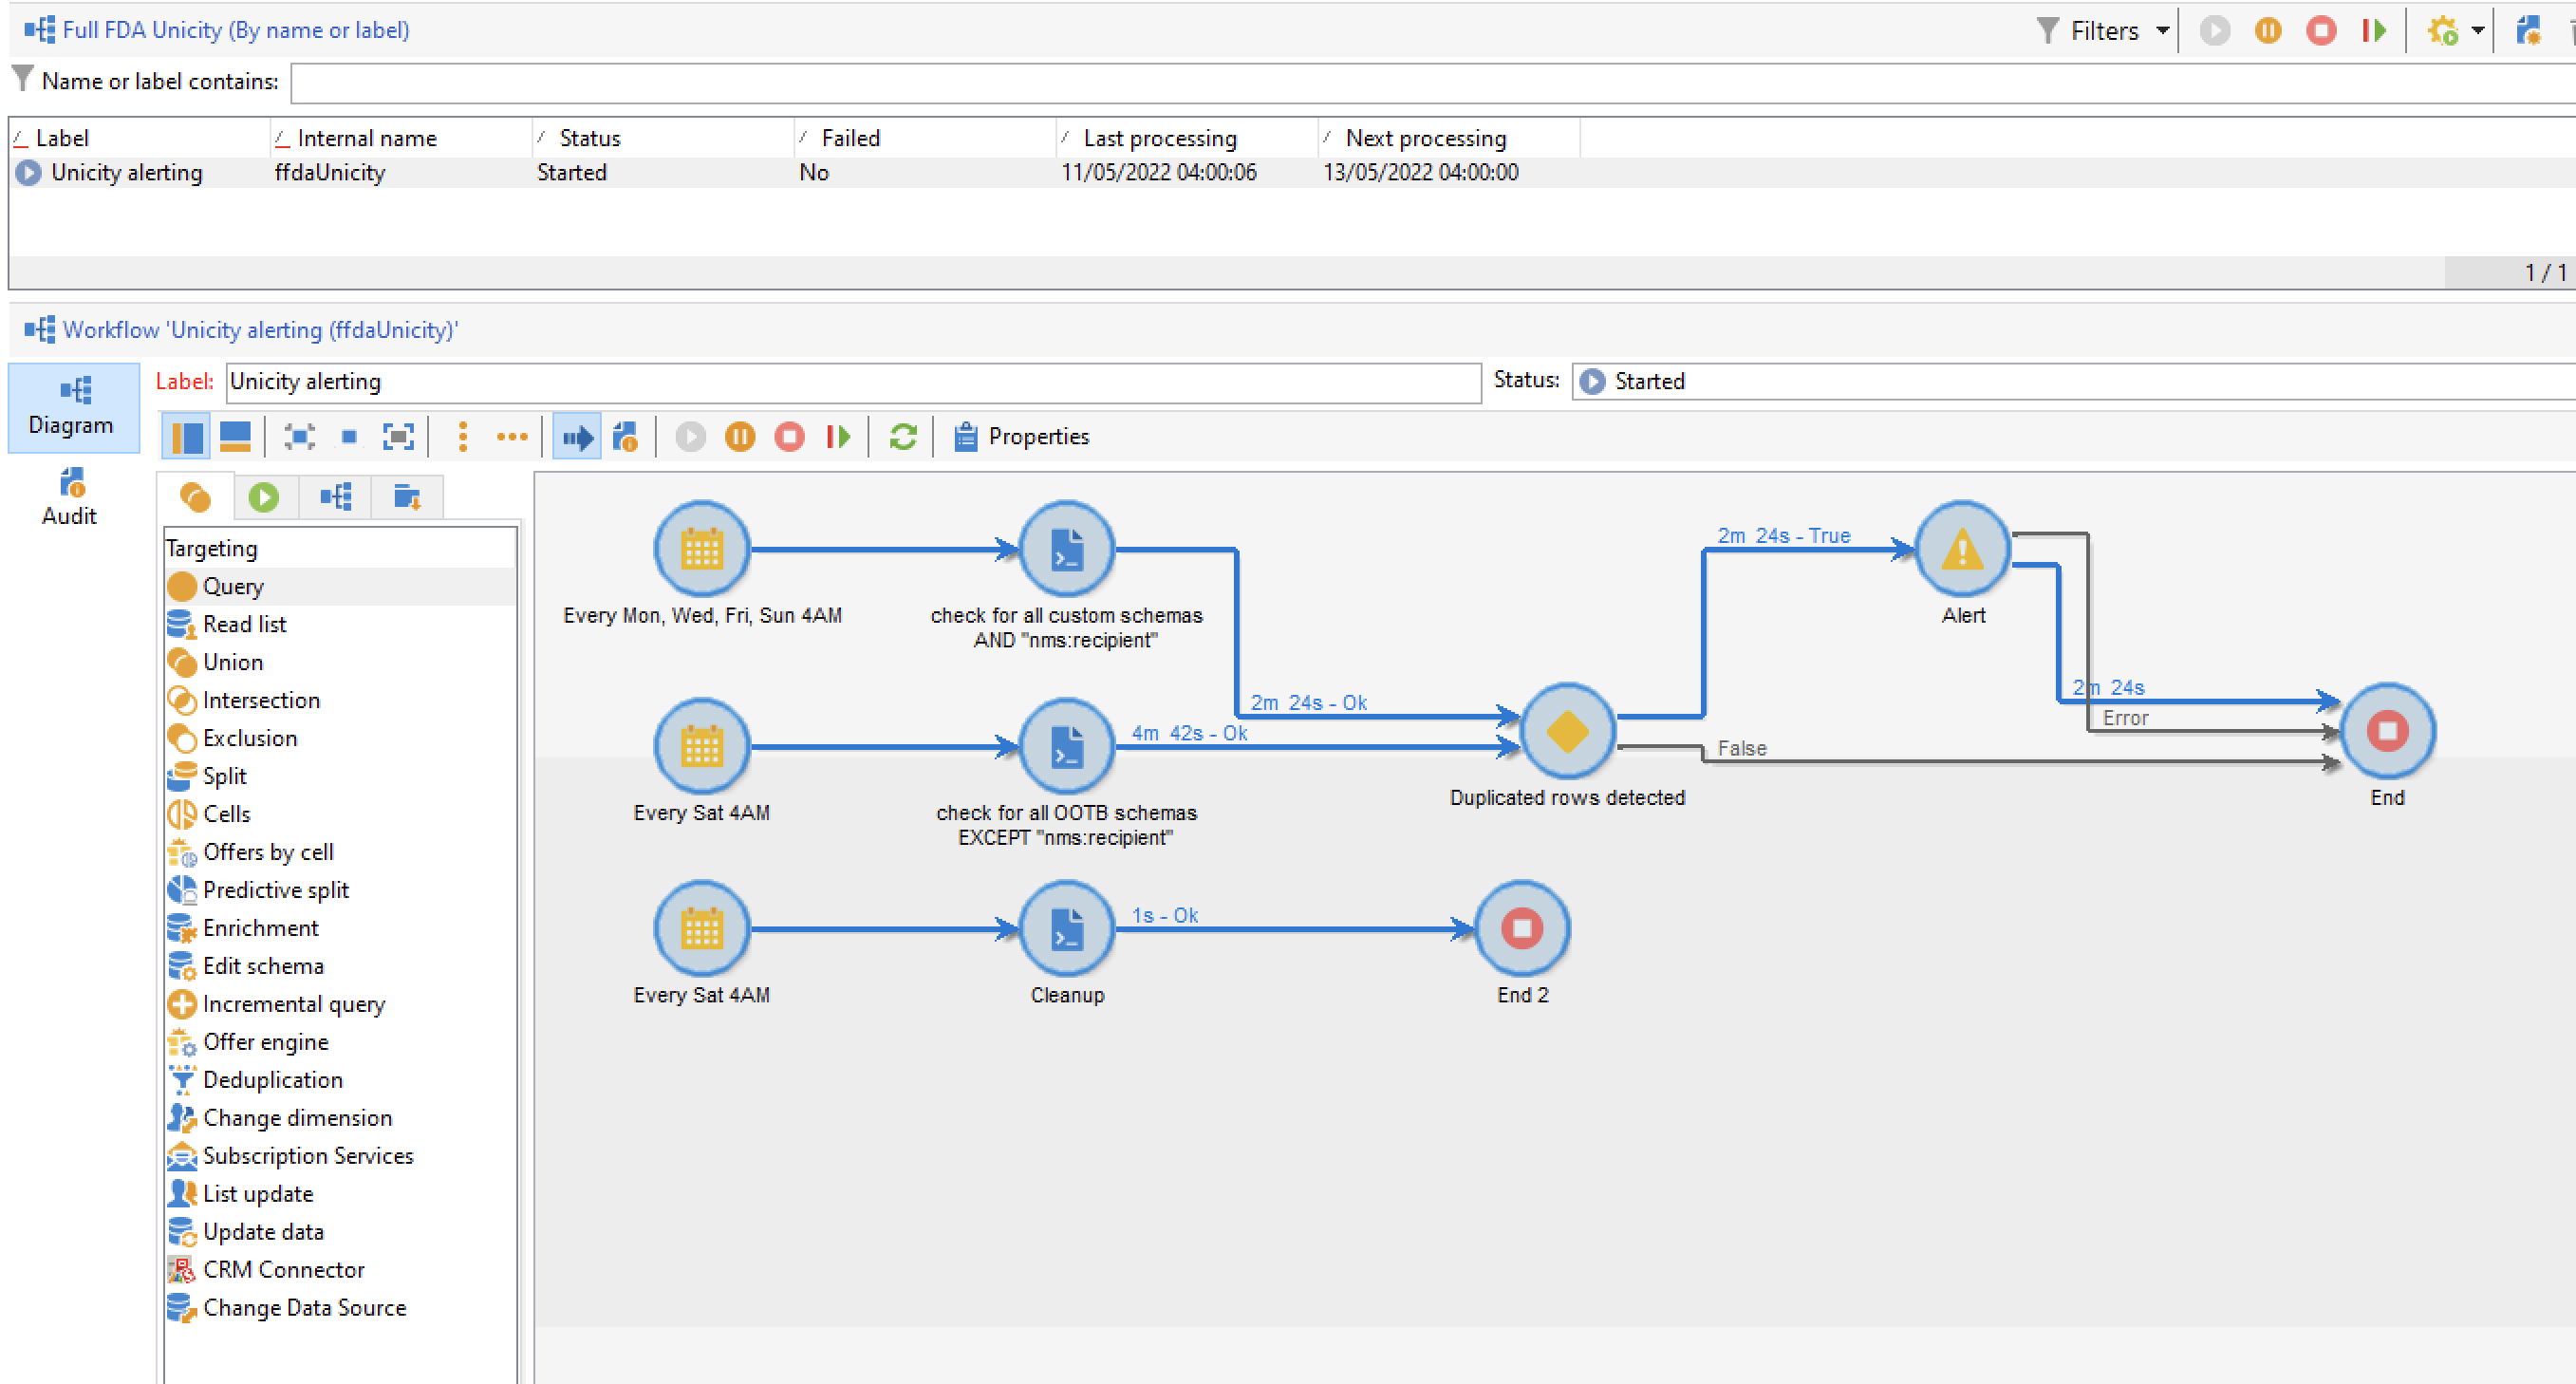The width and height of the screenshot is (2576, 1384).
Task: Open dropdown arrow next to actions gear icon
Action: click(2478, 31)
